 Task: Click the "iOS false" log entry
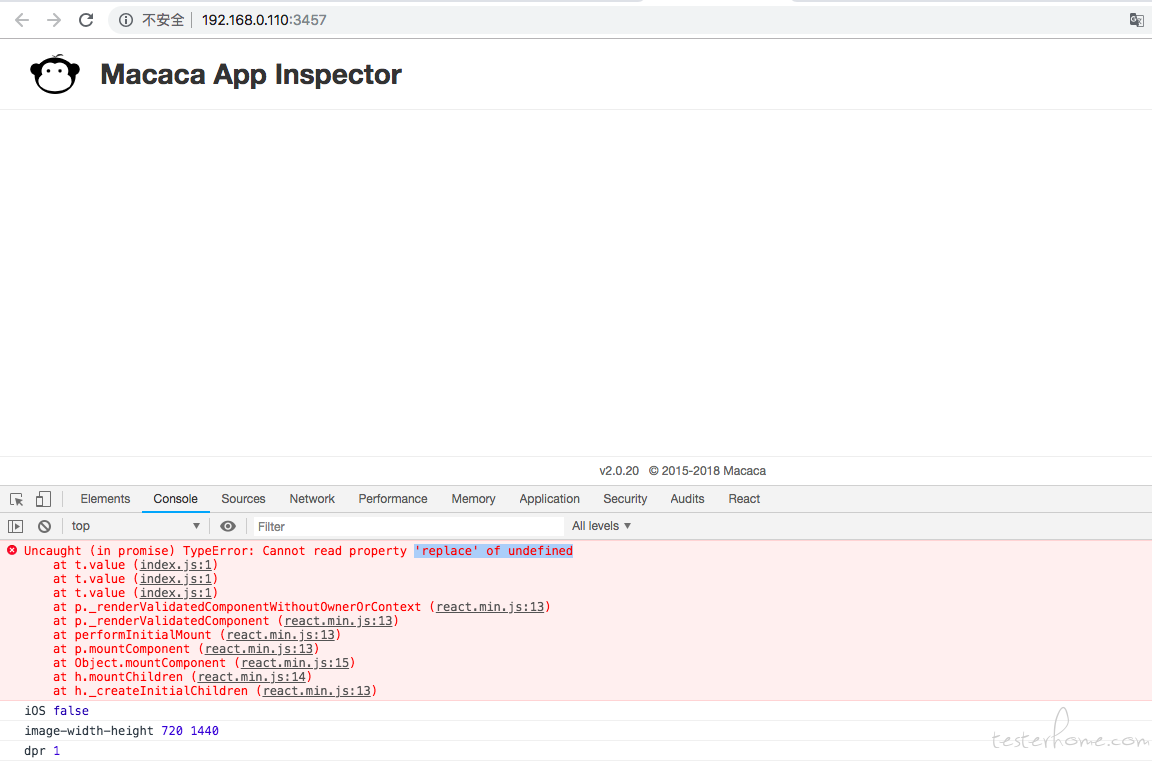(57, 711)
